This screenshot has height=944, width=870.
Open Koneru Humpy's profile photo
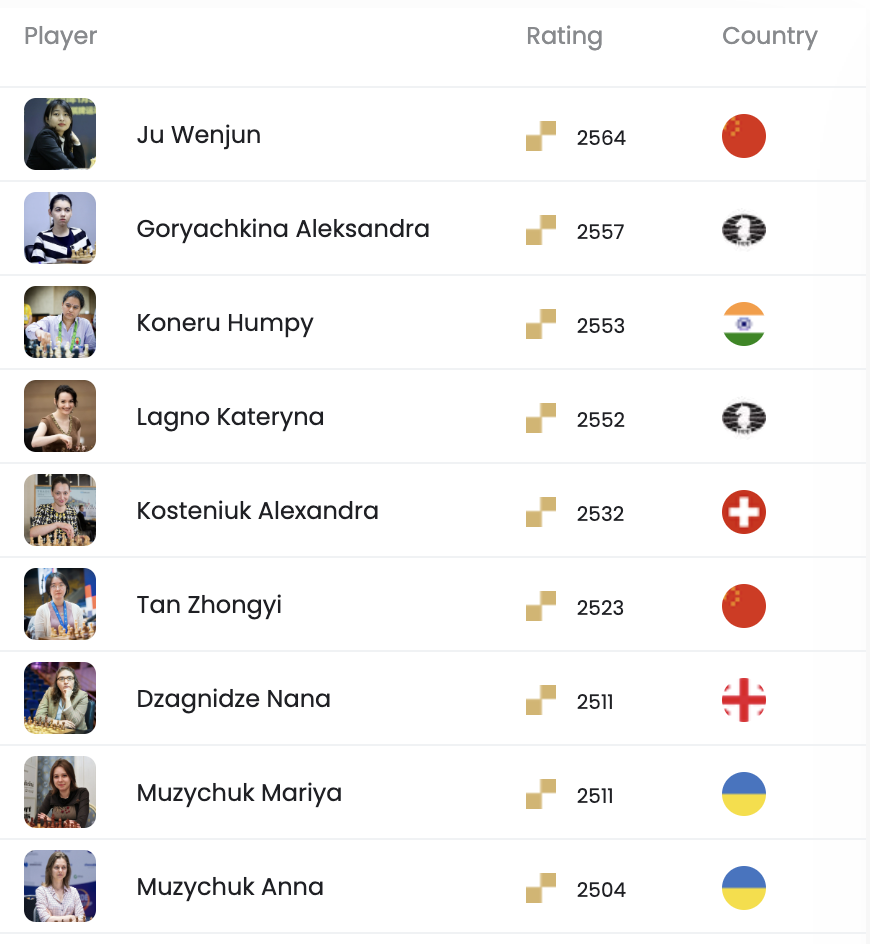tap(60, 321)
